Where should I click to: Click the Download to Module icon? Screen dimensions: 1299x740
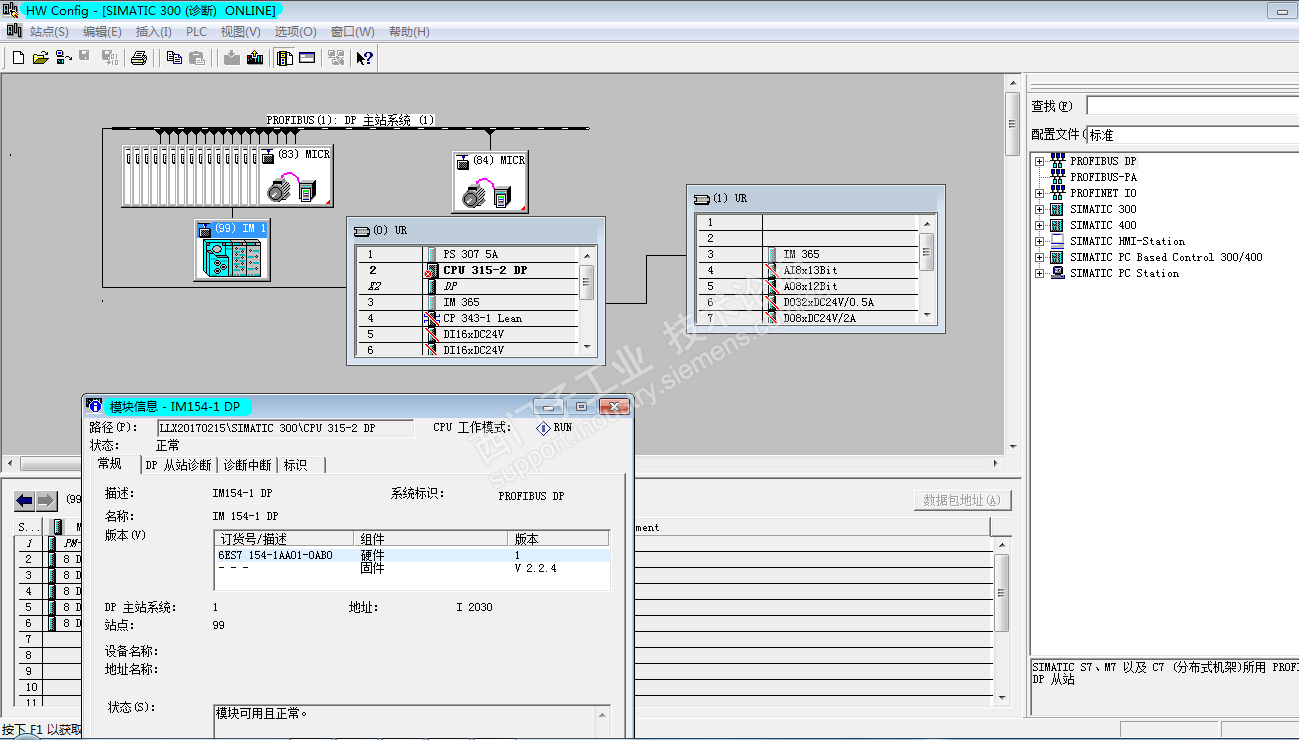coord(232,58)
